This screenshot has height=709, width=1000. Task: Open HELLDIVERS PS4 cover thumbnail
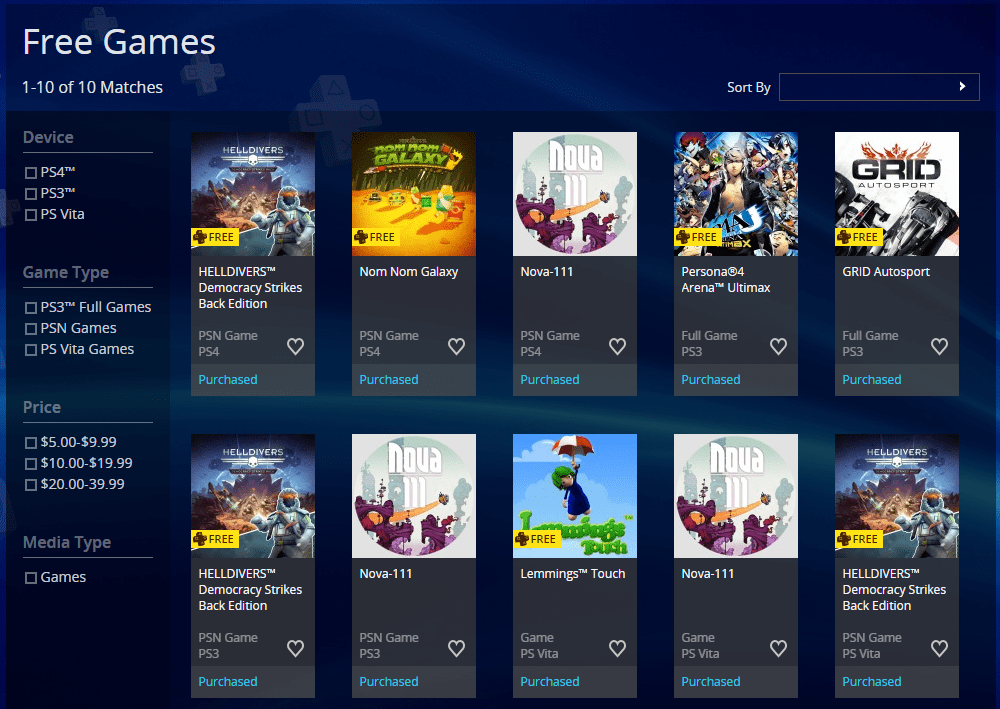253,194
